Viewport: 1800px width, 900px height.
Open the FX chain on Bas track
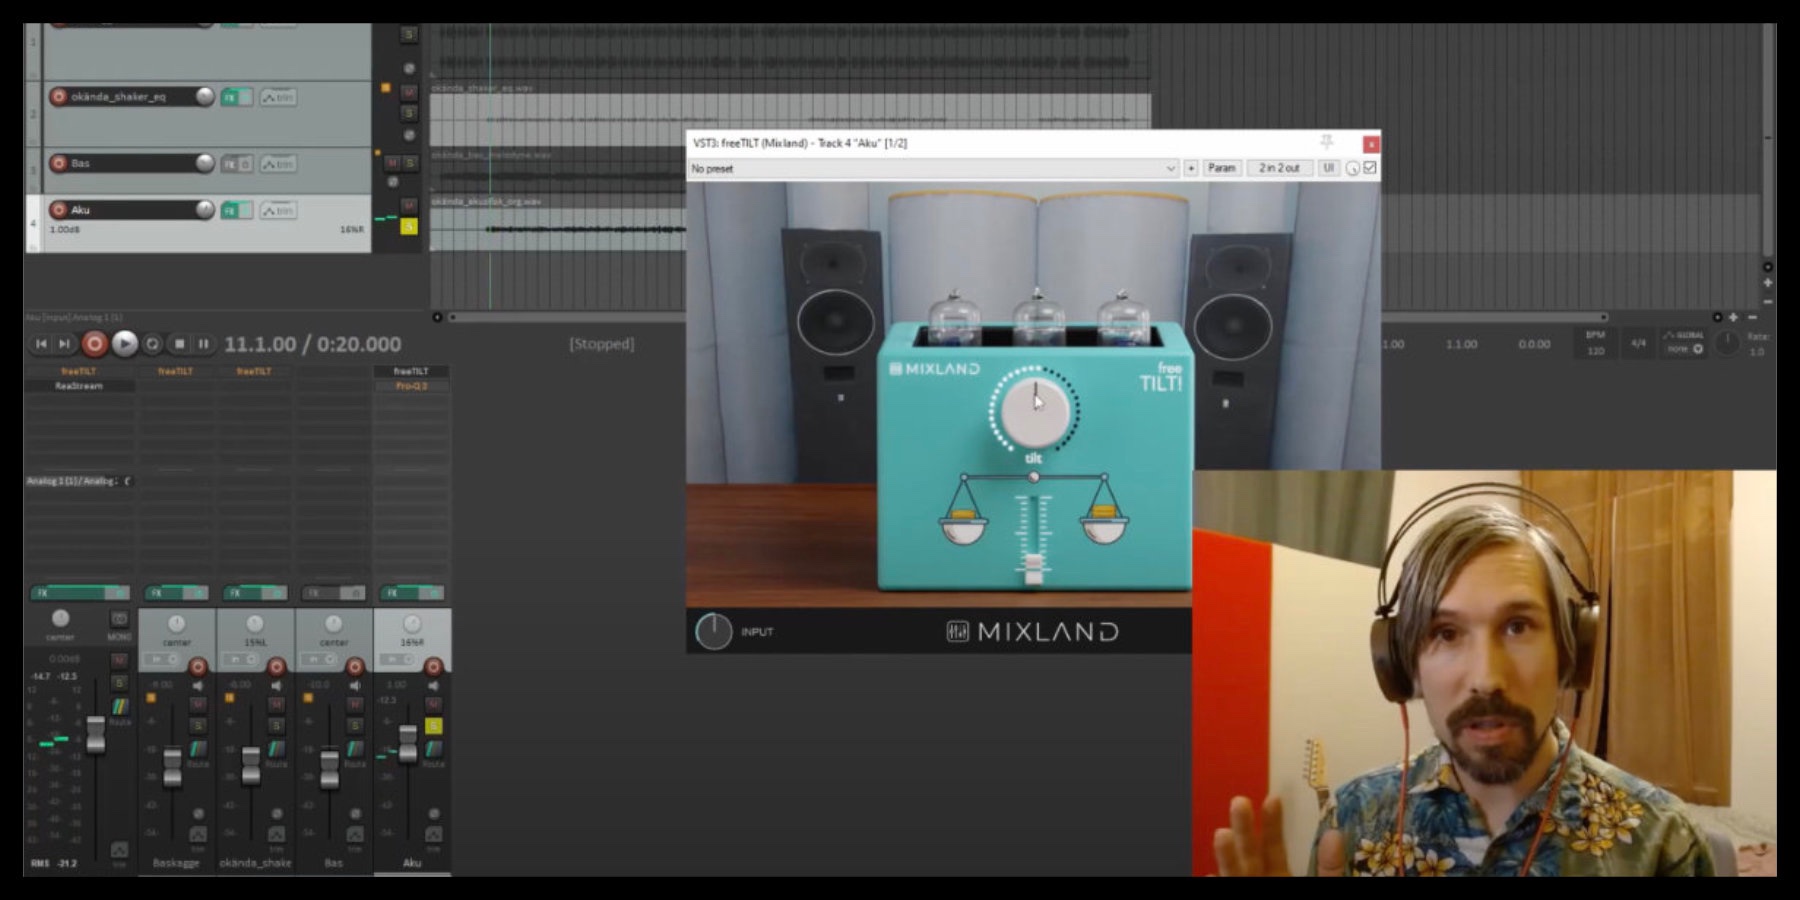(x=230, y=163)
